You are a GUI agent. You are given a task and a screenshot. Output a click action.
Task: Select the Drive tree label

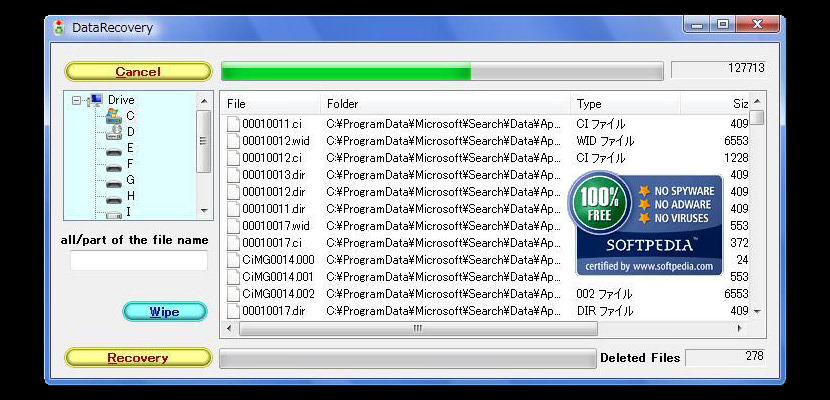121,100
